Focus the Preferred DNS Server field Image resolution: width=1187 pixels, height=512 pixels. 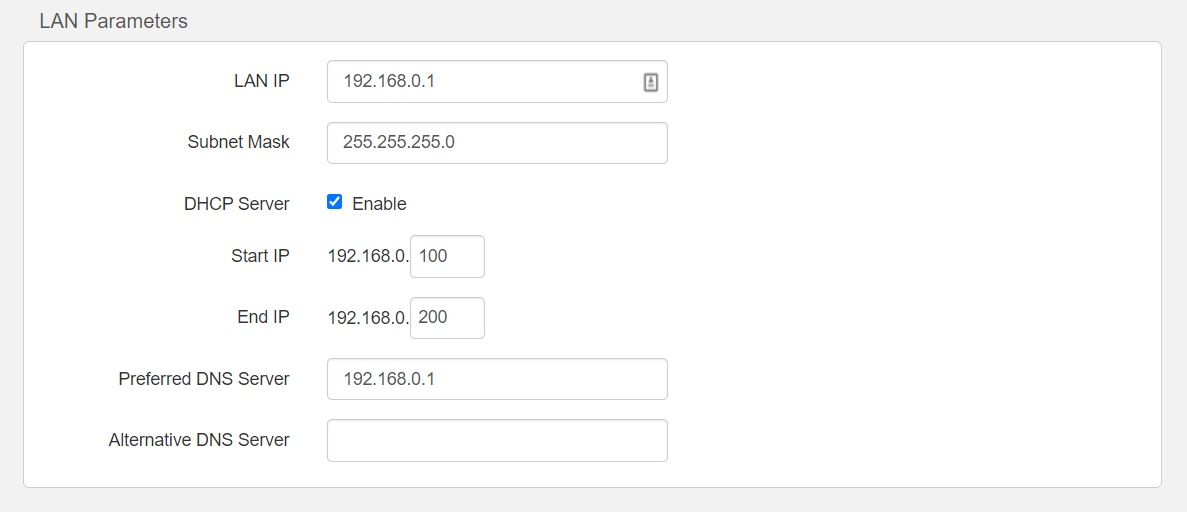point(497,379)
